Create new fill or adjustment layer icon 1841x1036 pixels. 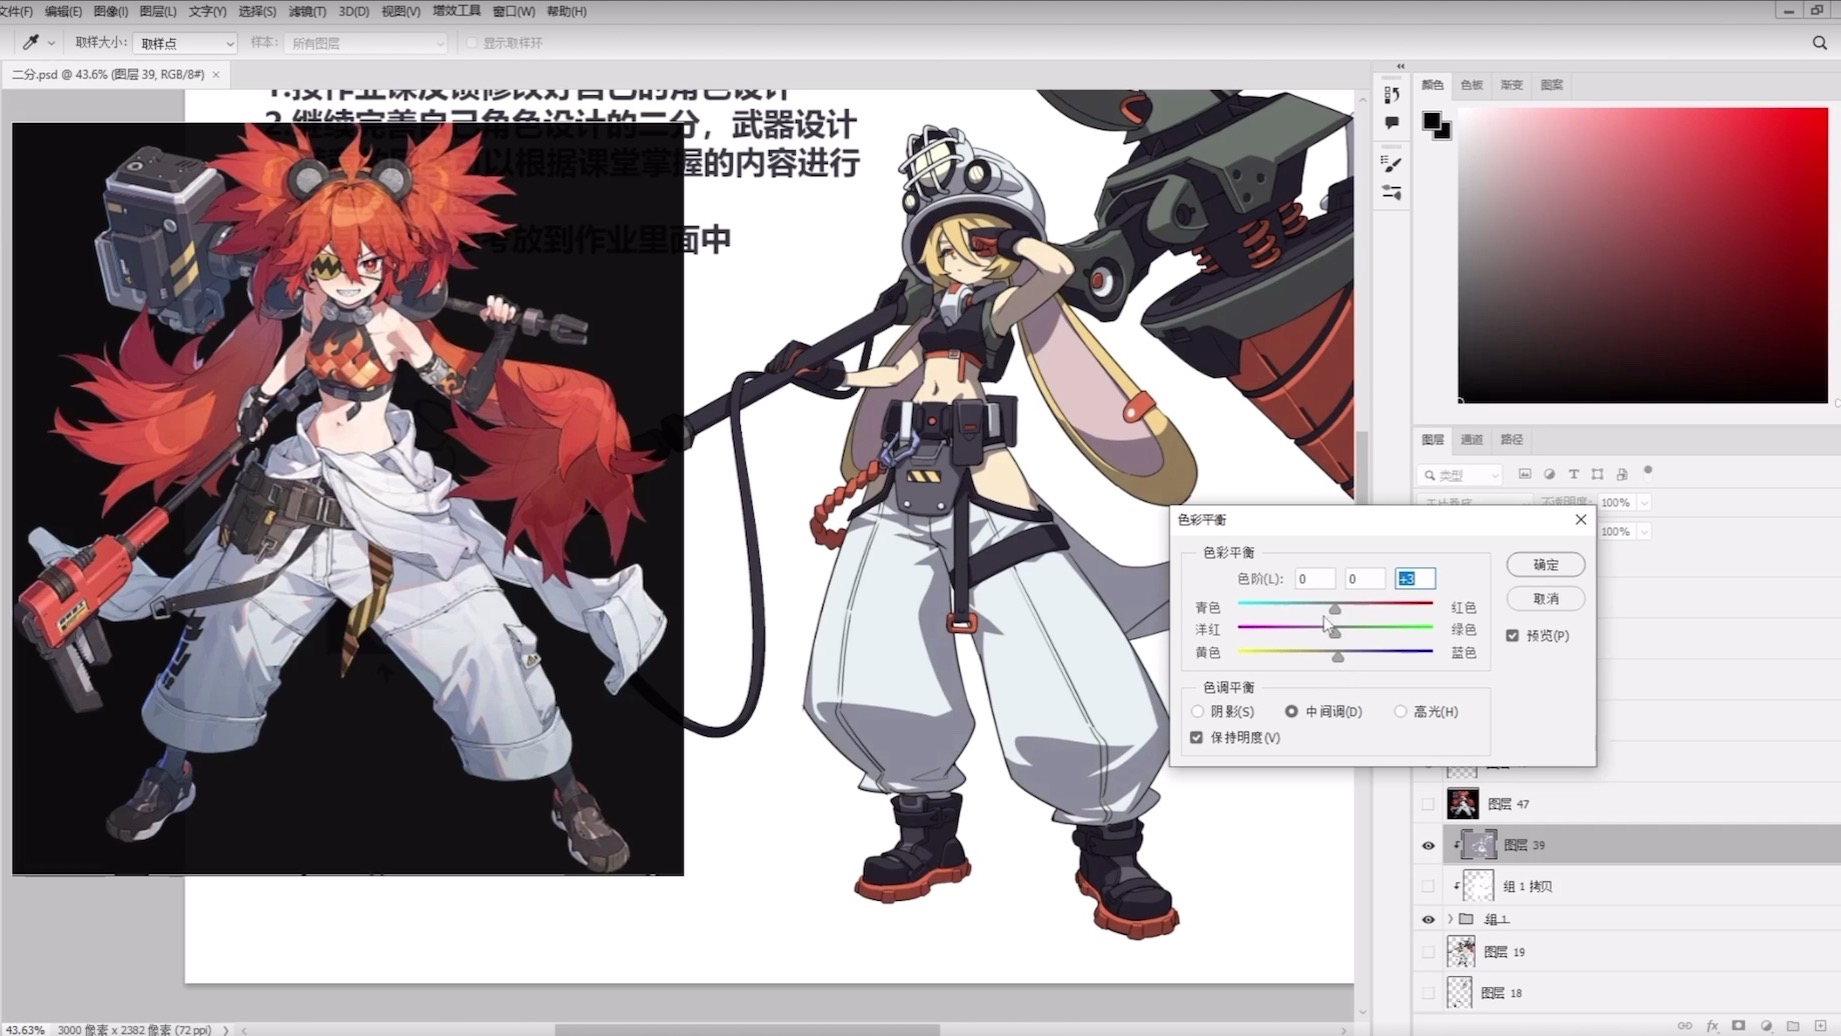pyautogui.click(x=1766, y=1026)
